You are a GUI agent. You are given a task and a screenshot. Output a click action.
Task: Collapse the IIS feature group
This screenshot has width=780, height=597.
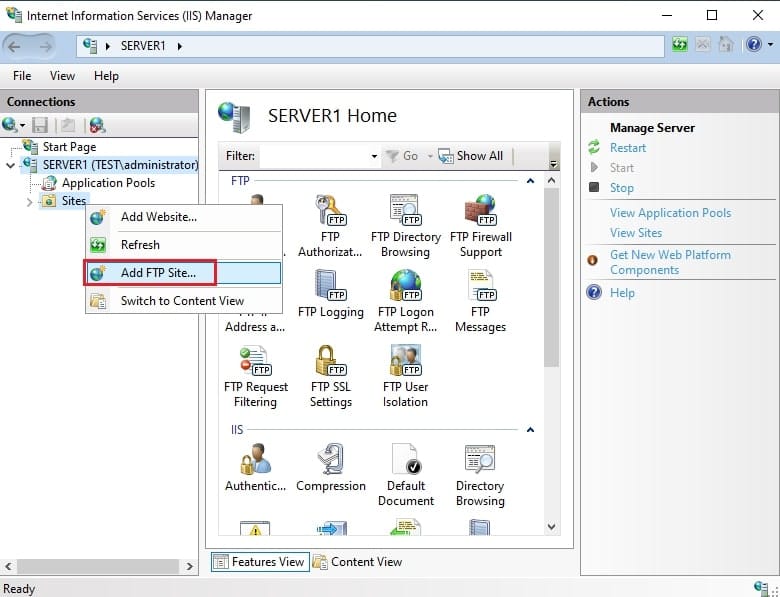(530, 430)
